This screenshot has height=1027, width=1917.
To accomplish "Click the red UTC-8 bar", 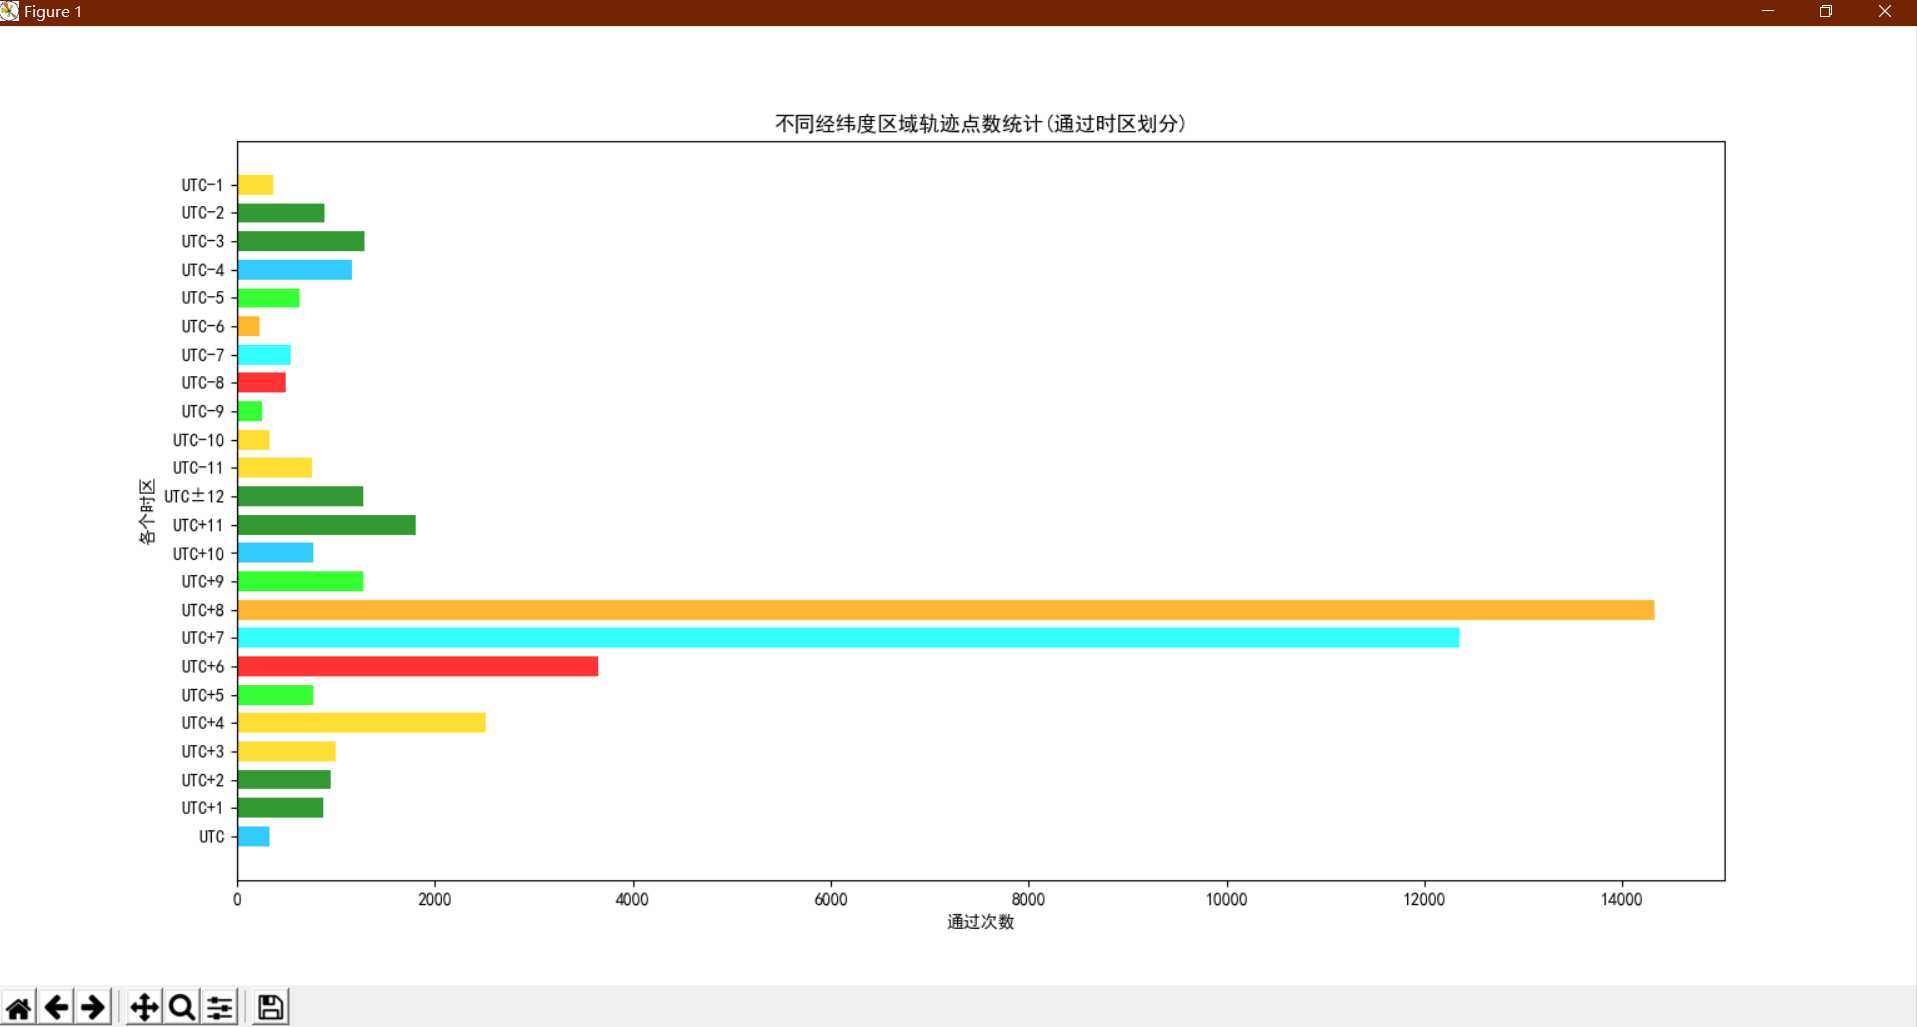I will [x=262, y=383].
